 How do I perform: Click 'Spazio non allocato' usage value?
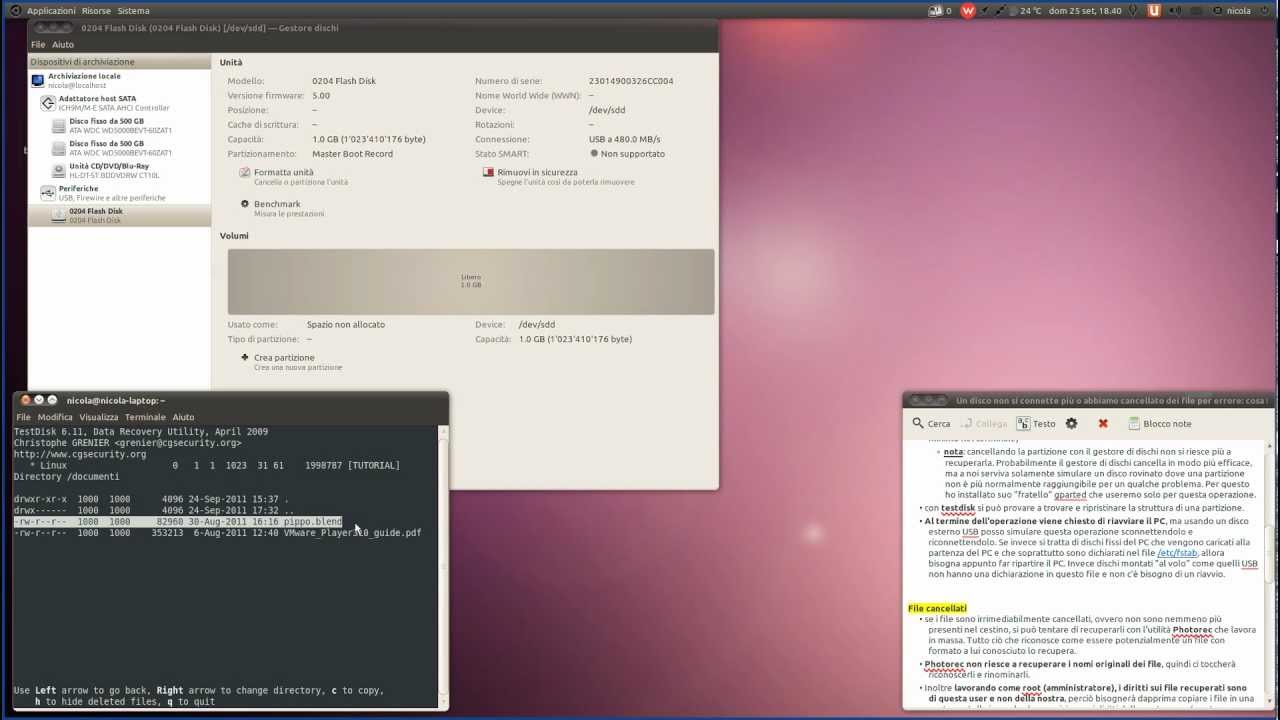pyautogui.click(x=346, y=325)
